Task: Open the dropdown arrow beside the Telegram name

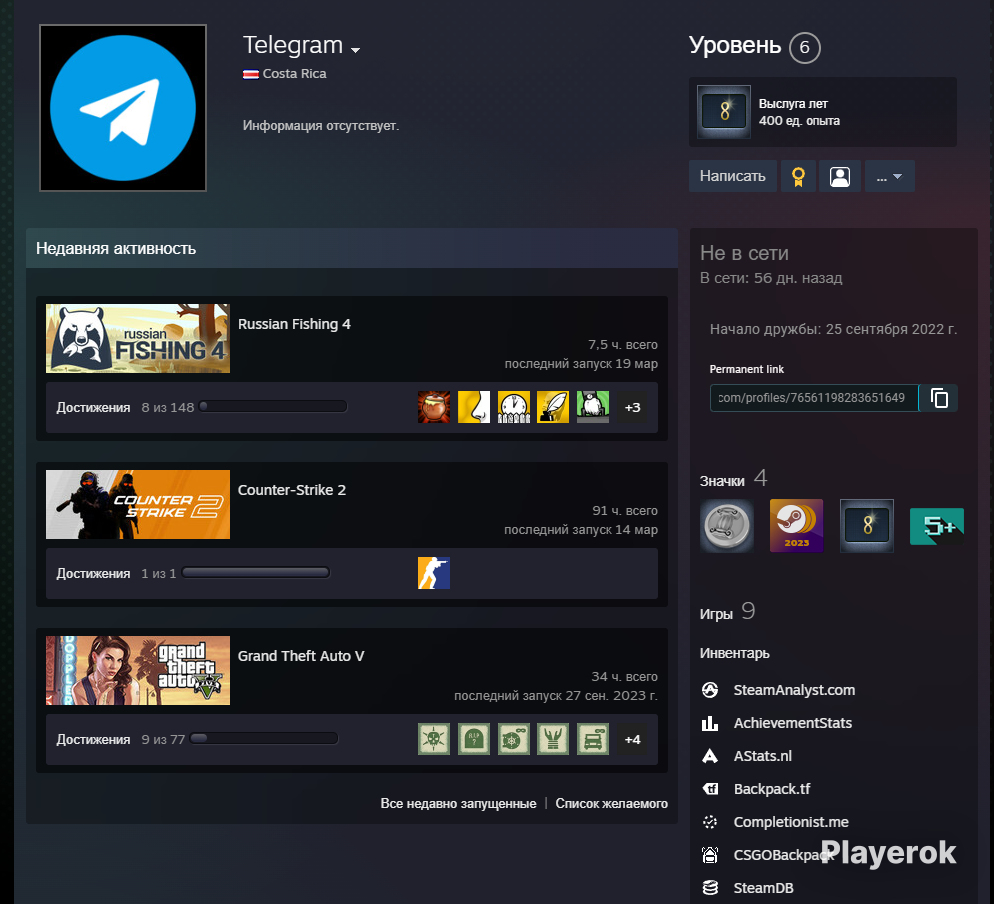Action: [x=356, y=49]
